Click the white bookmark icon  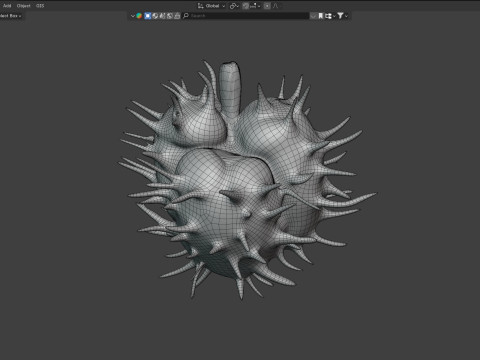[320, 16]
